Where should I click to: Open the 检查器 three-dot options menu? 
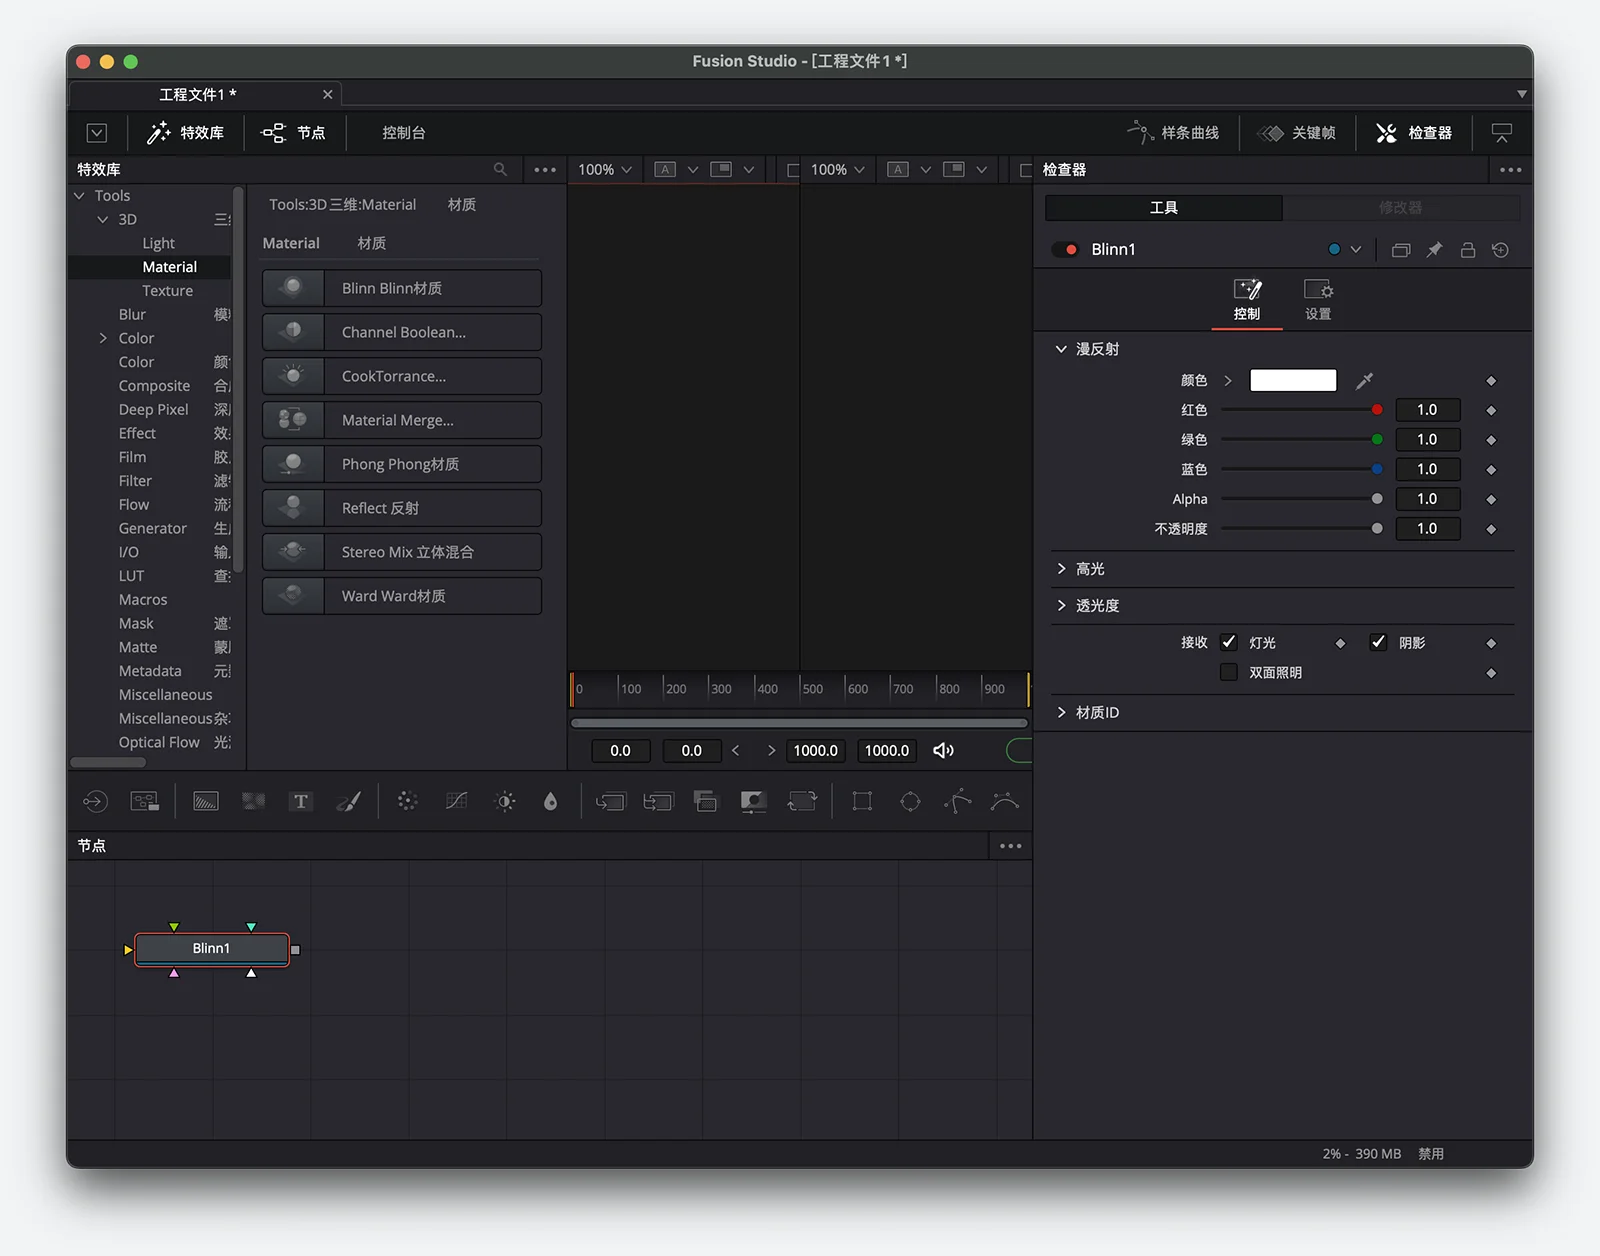(x=1511, y=170)
